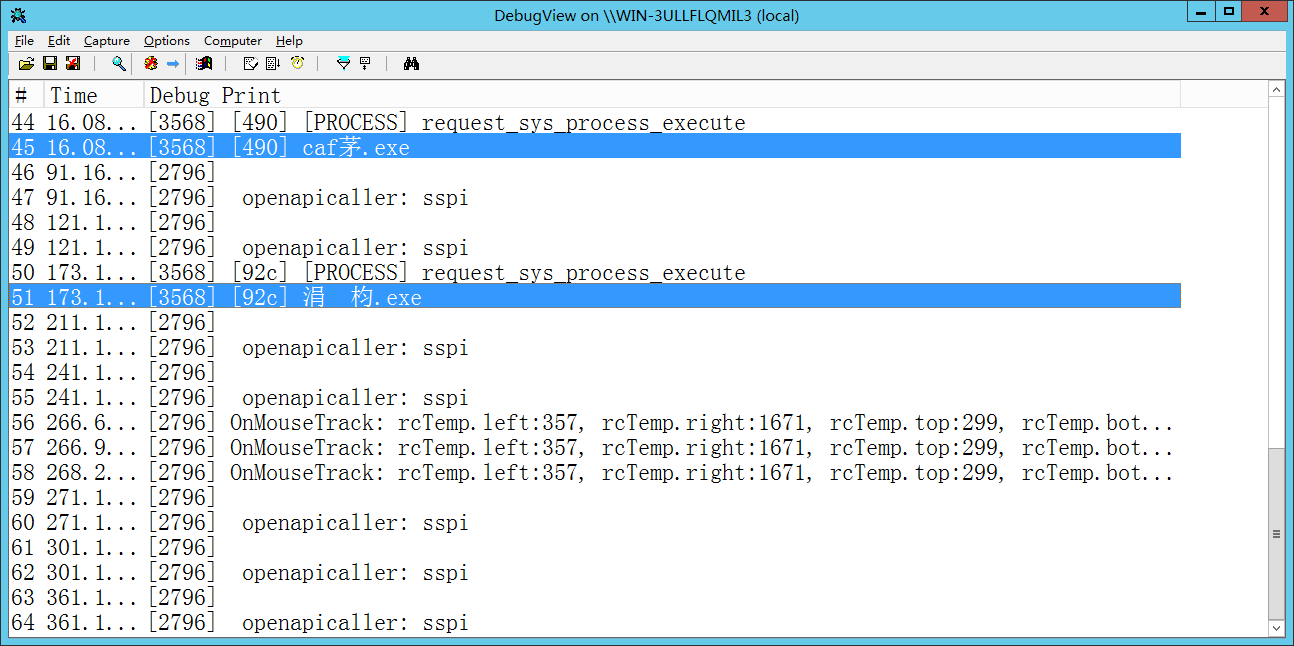Click the Open log file icon
This screenshot has width=1294, height=646.
(26, 63)
